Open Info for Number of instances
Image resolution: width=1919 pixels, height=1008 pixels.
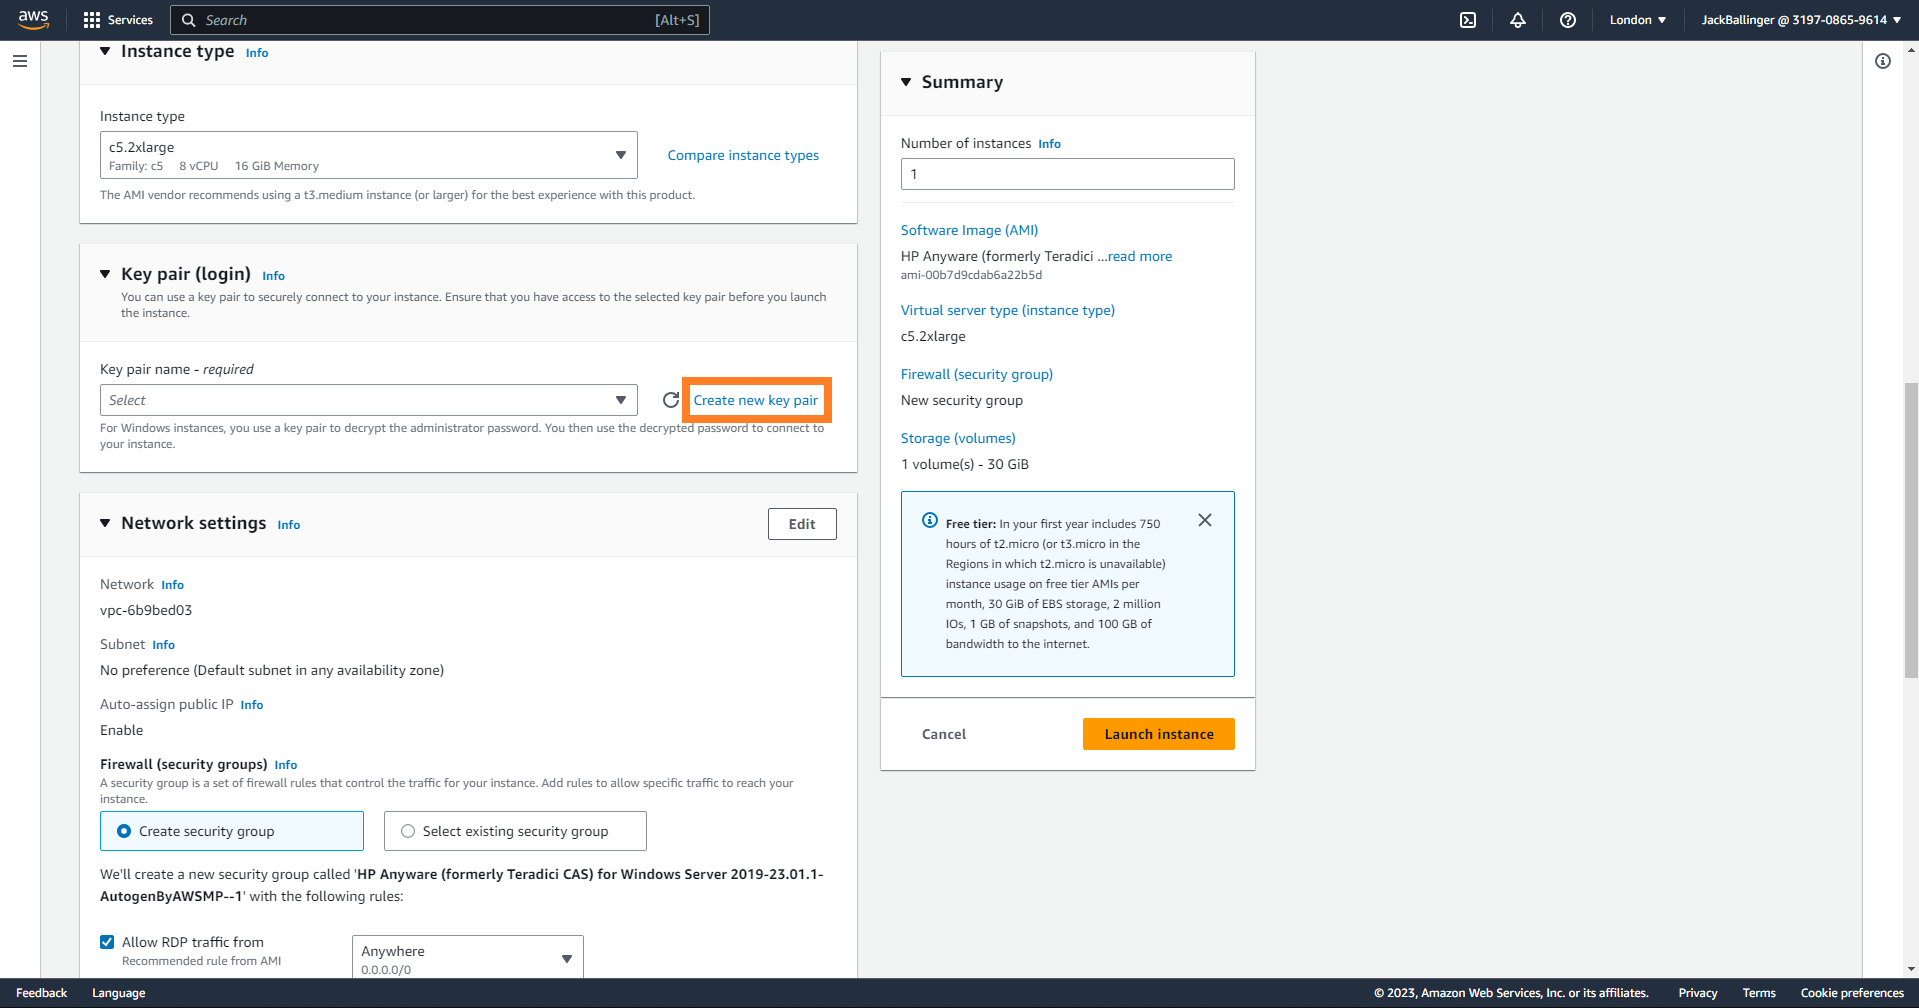click(x=1050, y=144)
